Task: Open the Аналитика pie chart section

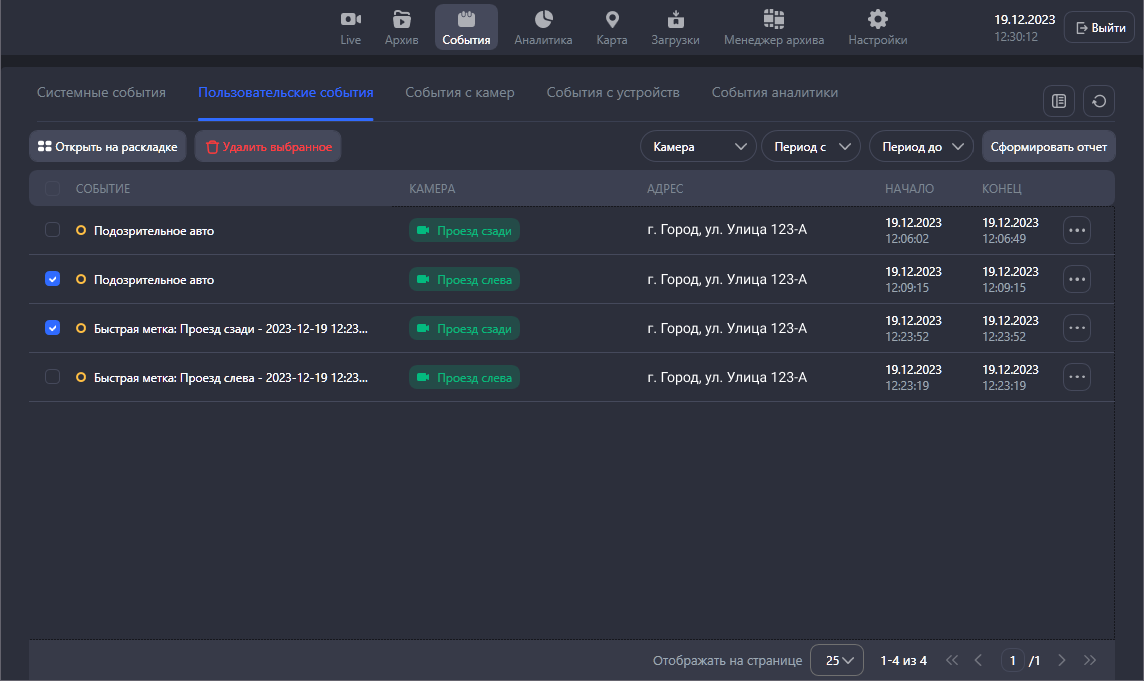Action: [543, 27]
